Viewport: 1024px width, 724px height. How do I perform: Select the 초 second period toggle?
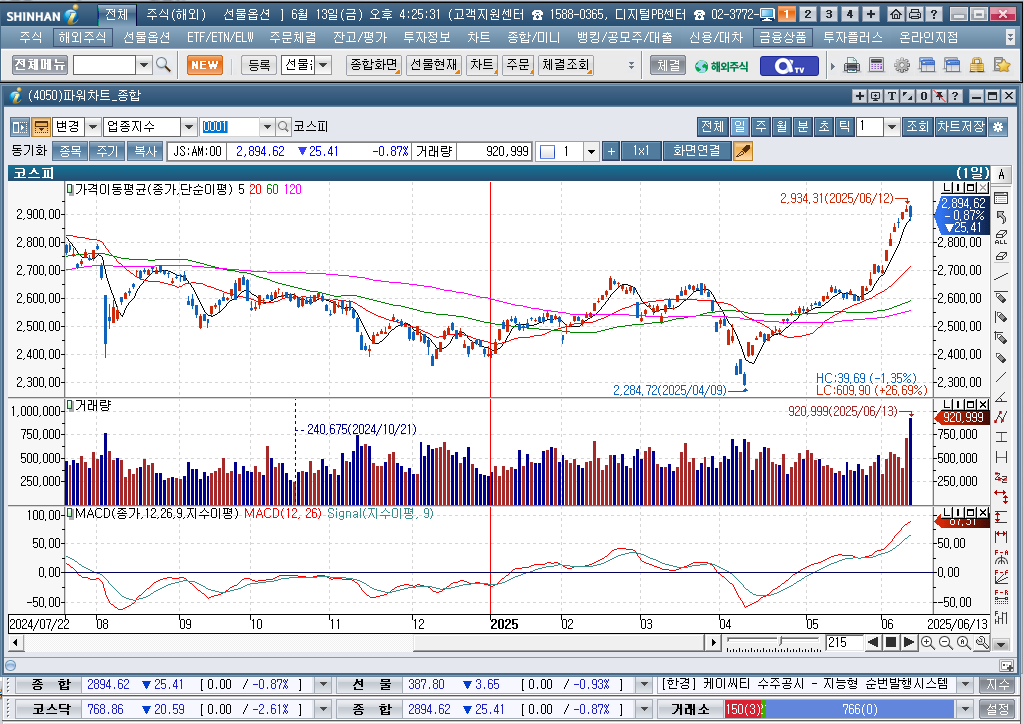[824, 127]
